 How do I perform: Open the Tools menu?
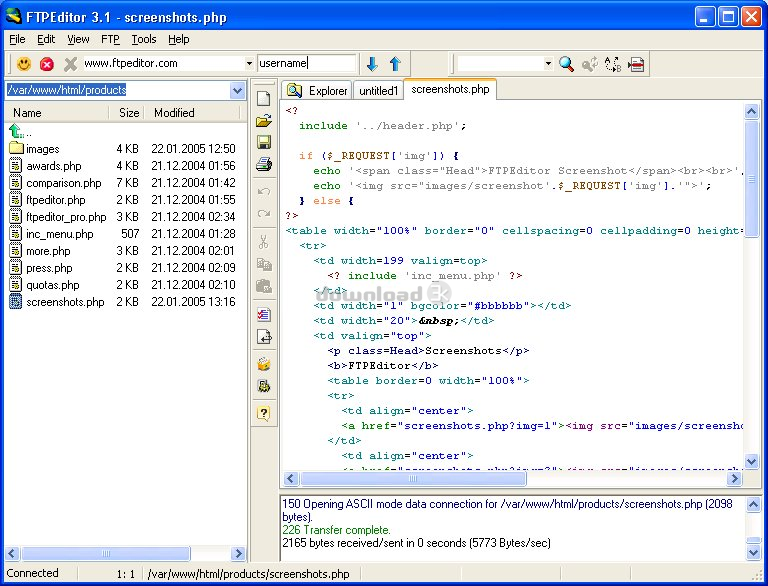coord(144,39)
